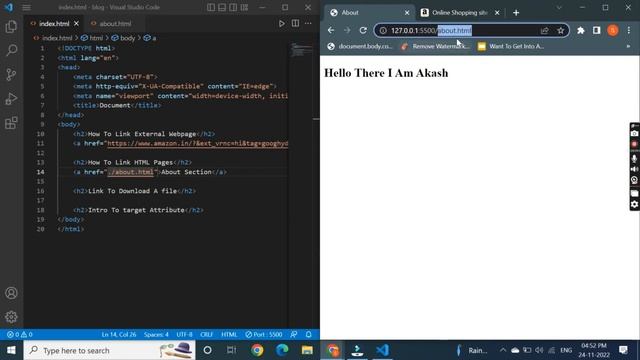The height and width of the screenshot is (360, 640).
Task: Open Chrome profile avatar
Action: point(613,31)
